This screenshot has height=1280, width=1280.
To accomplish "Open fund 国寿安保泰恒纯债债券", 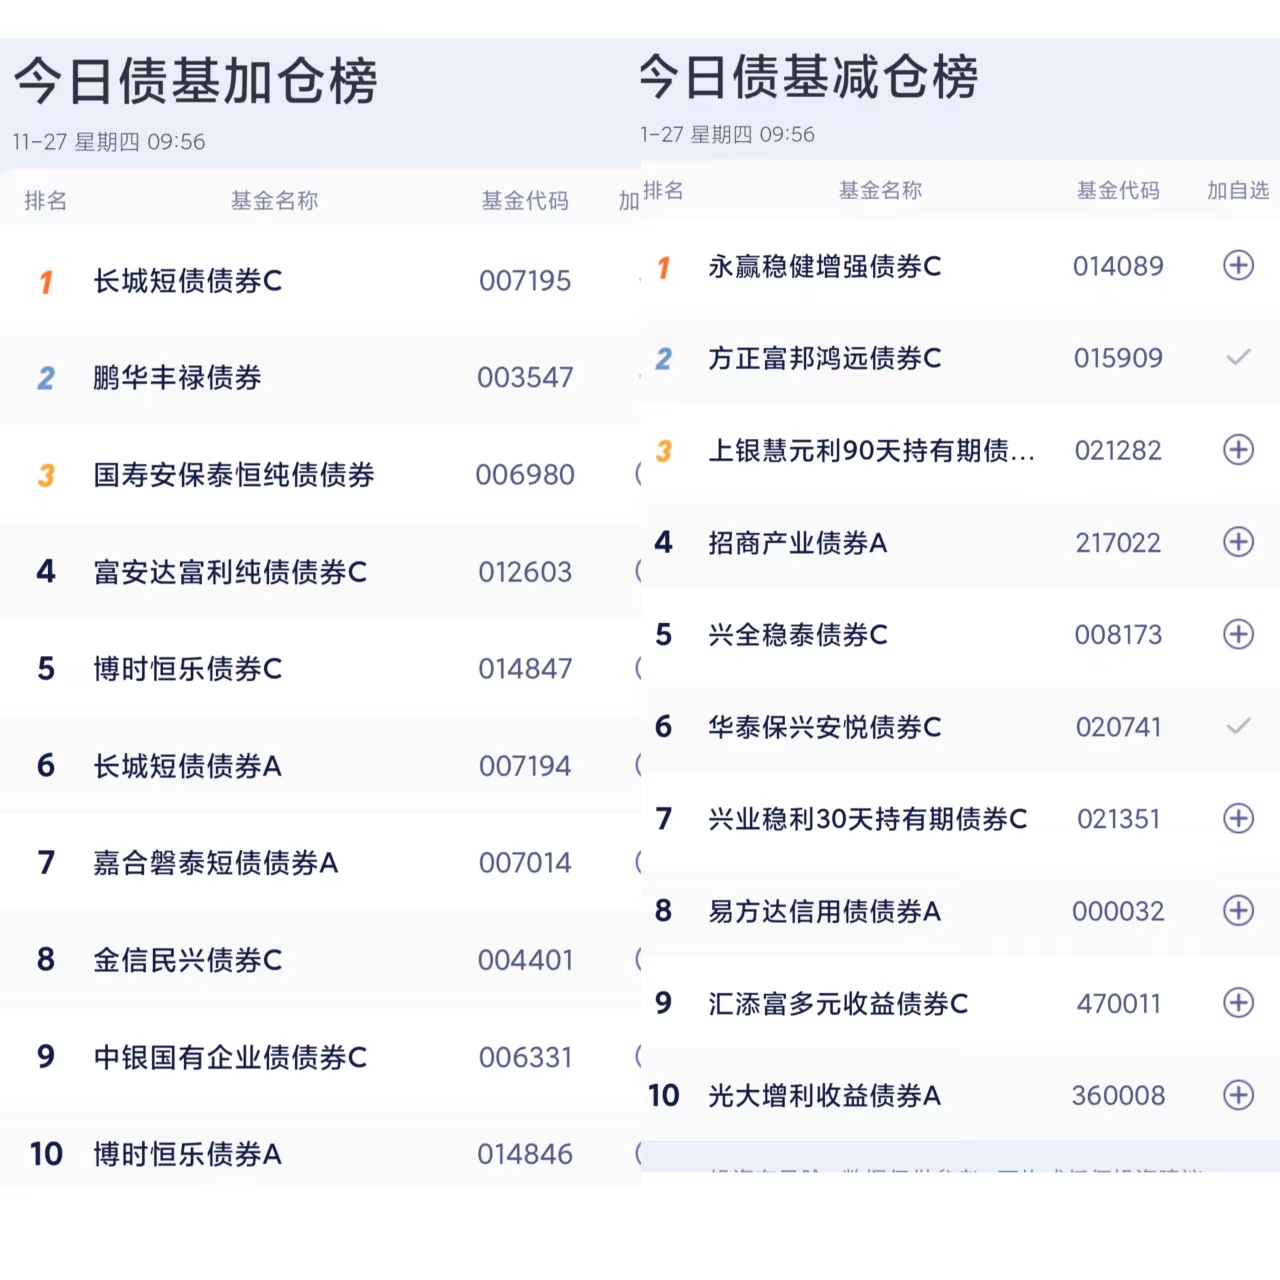I will pos(234,475).
